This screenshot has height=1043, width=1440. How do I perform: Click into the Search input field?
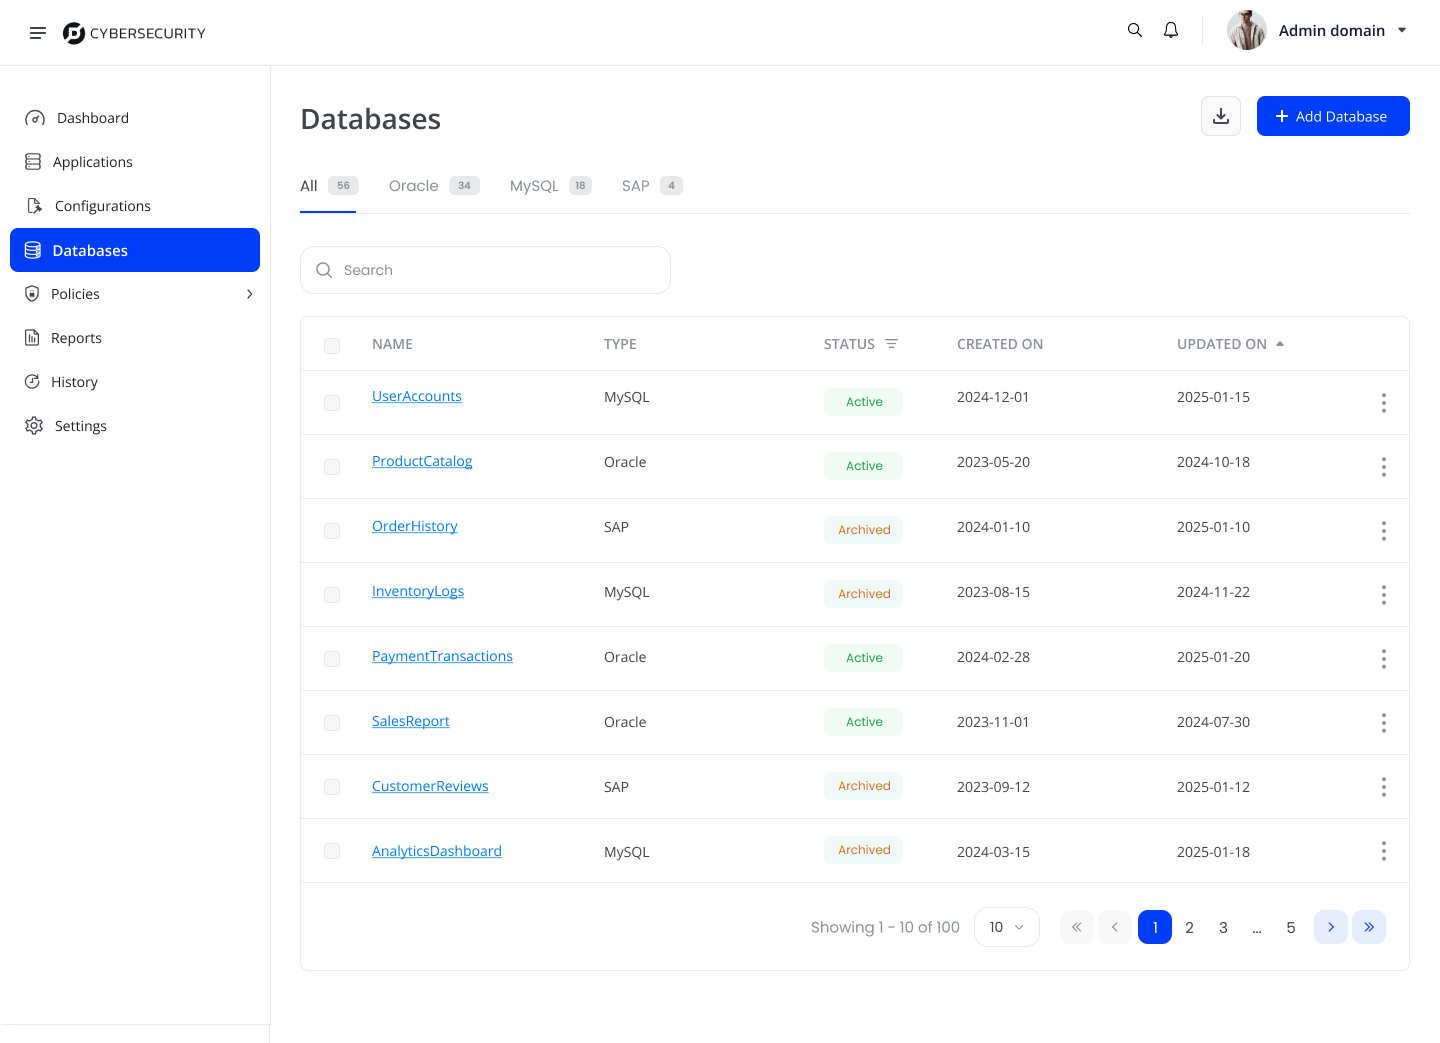[x=486, y=270]
